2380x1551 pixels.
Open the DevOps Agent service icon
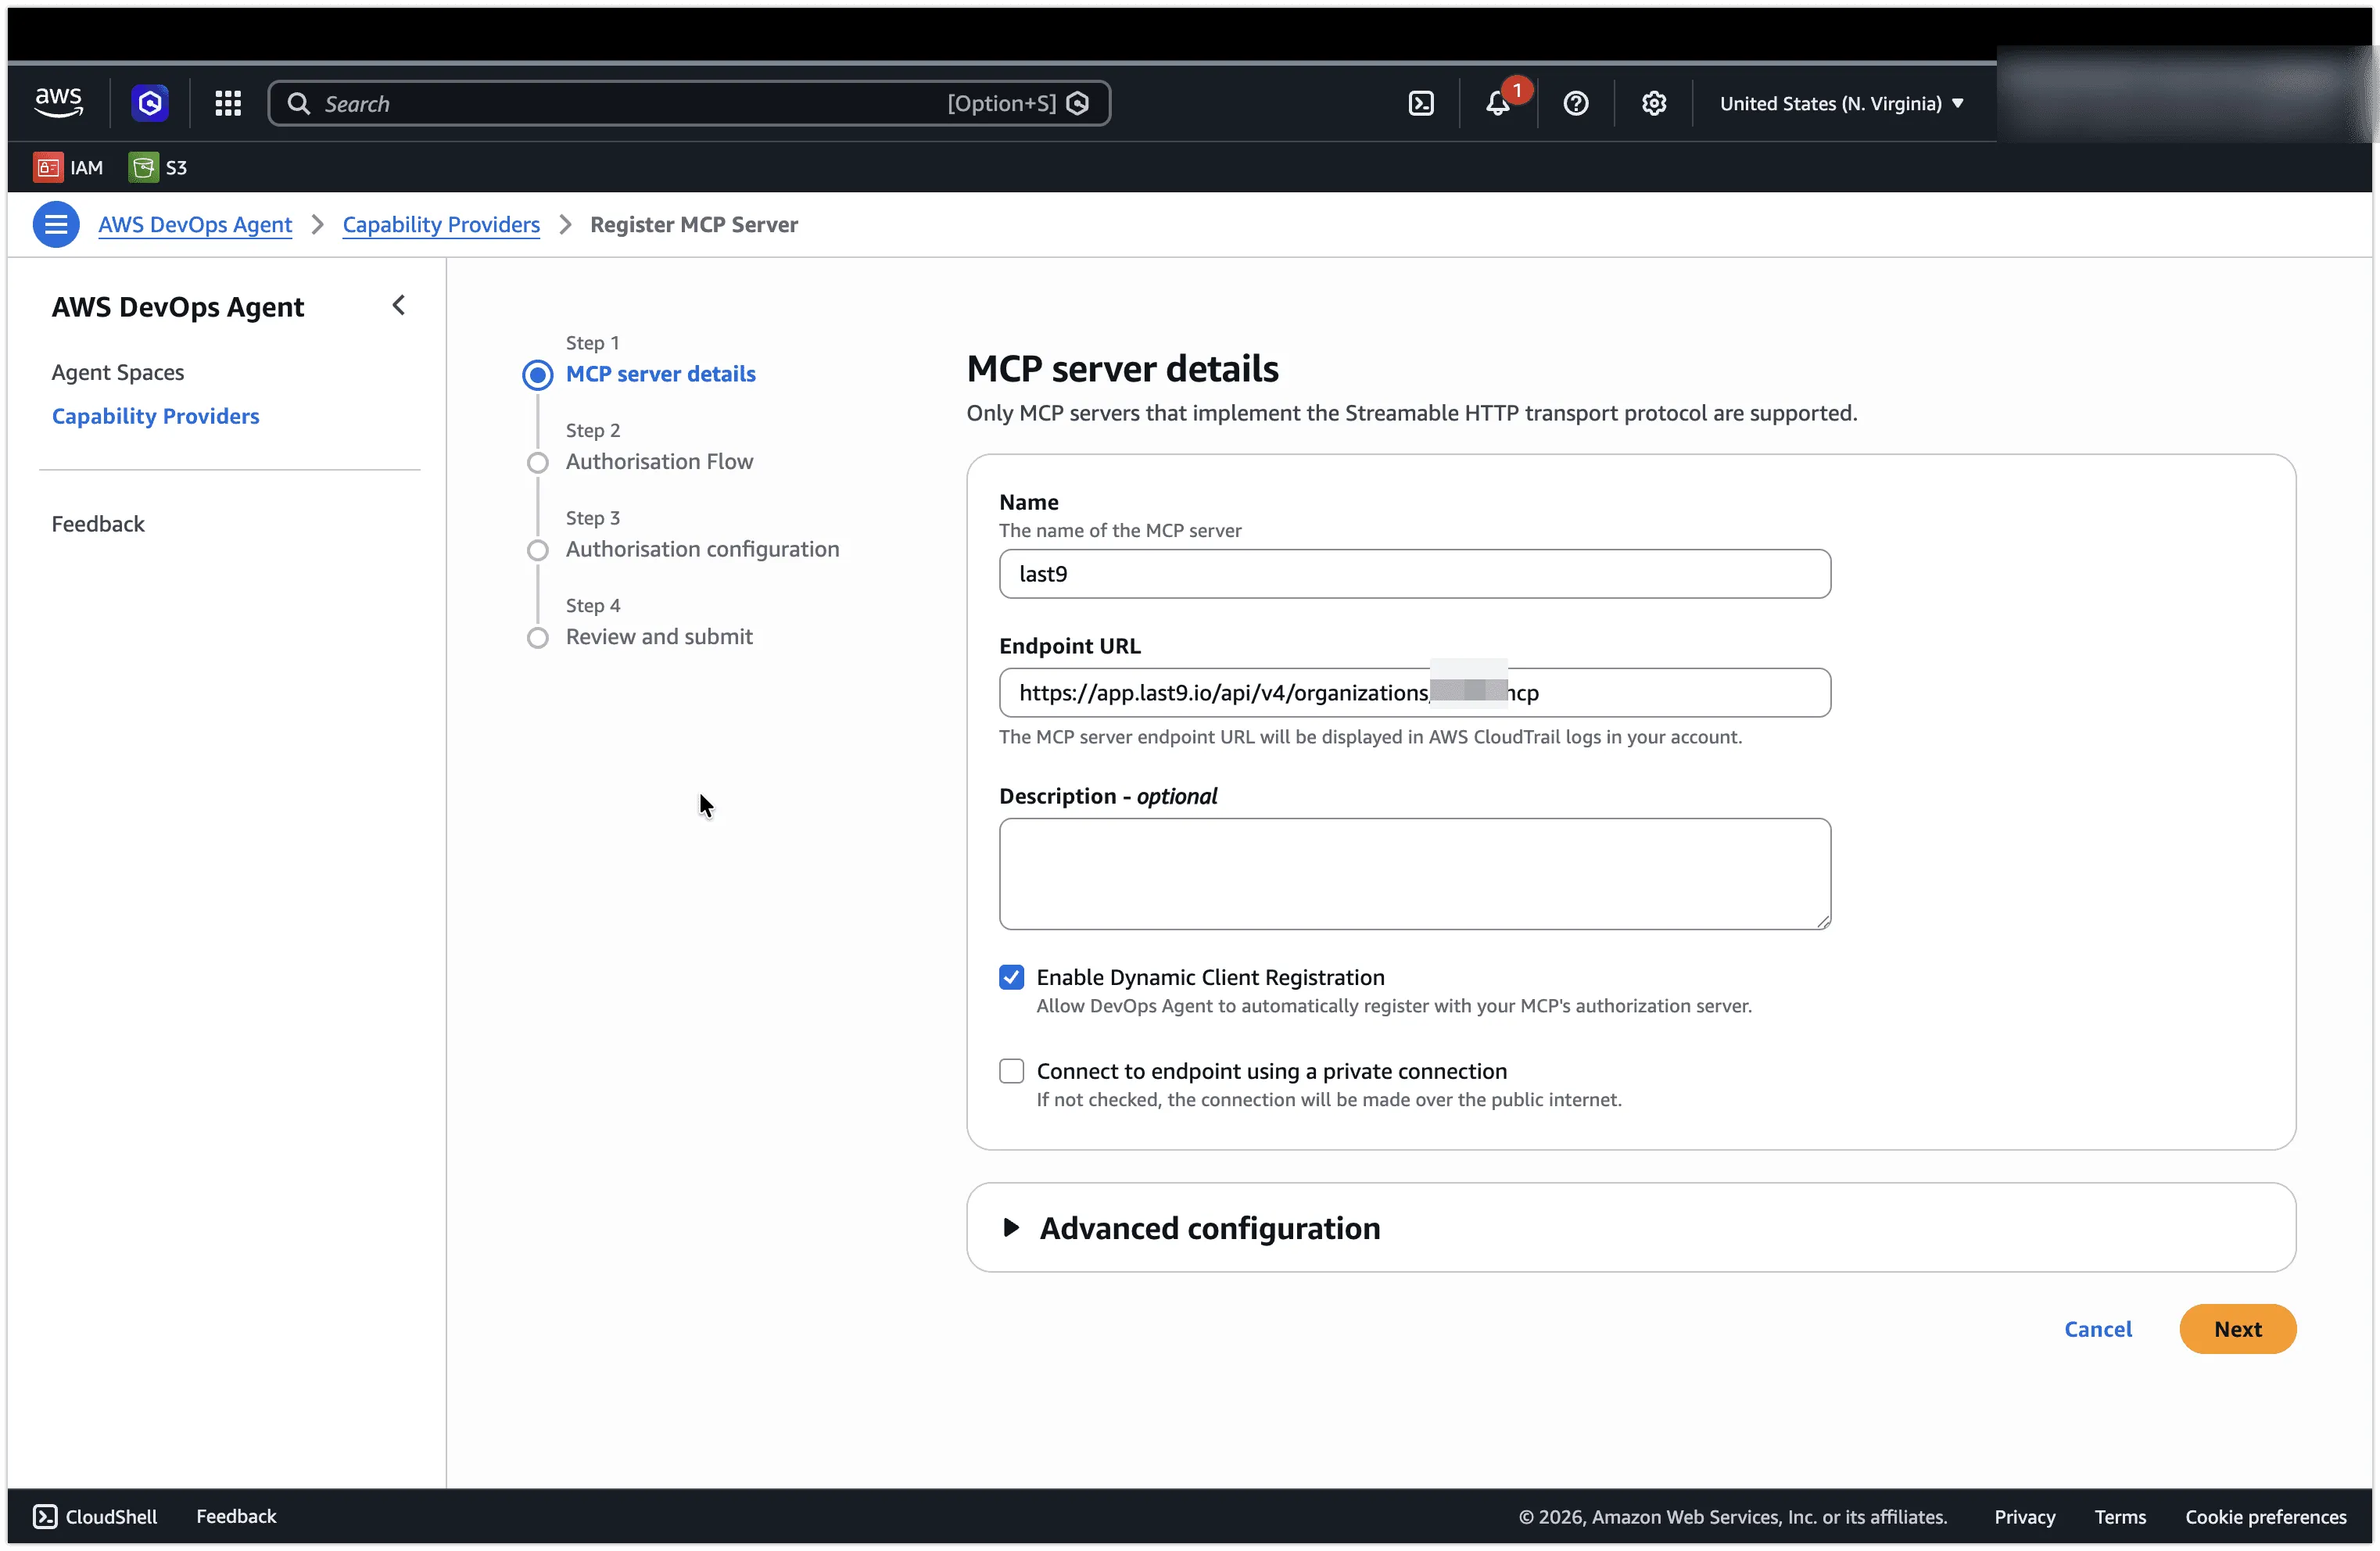tap(150, 103)
